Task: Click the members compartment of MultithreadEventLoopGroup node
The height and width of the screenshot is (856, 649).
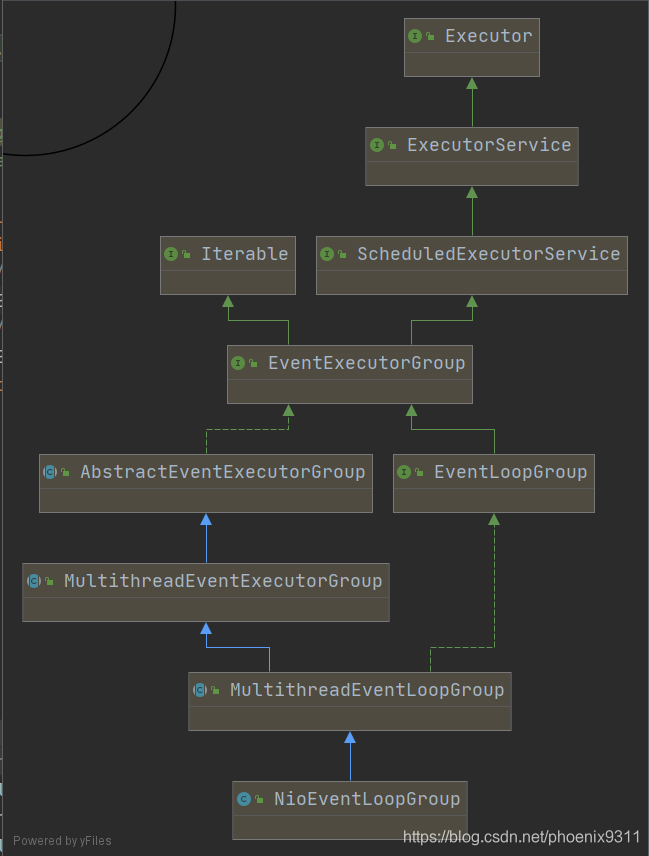Action: [x=350, y=719]
